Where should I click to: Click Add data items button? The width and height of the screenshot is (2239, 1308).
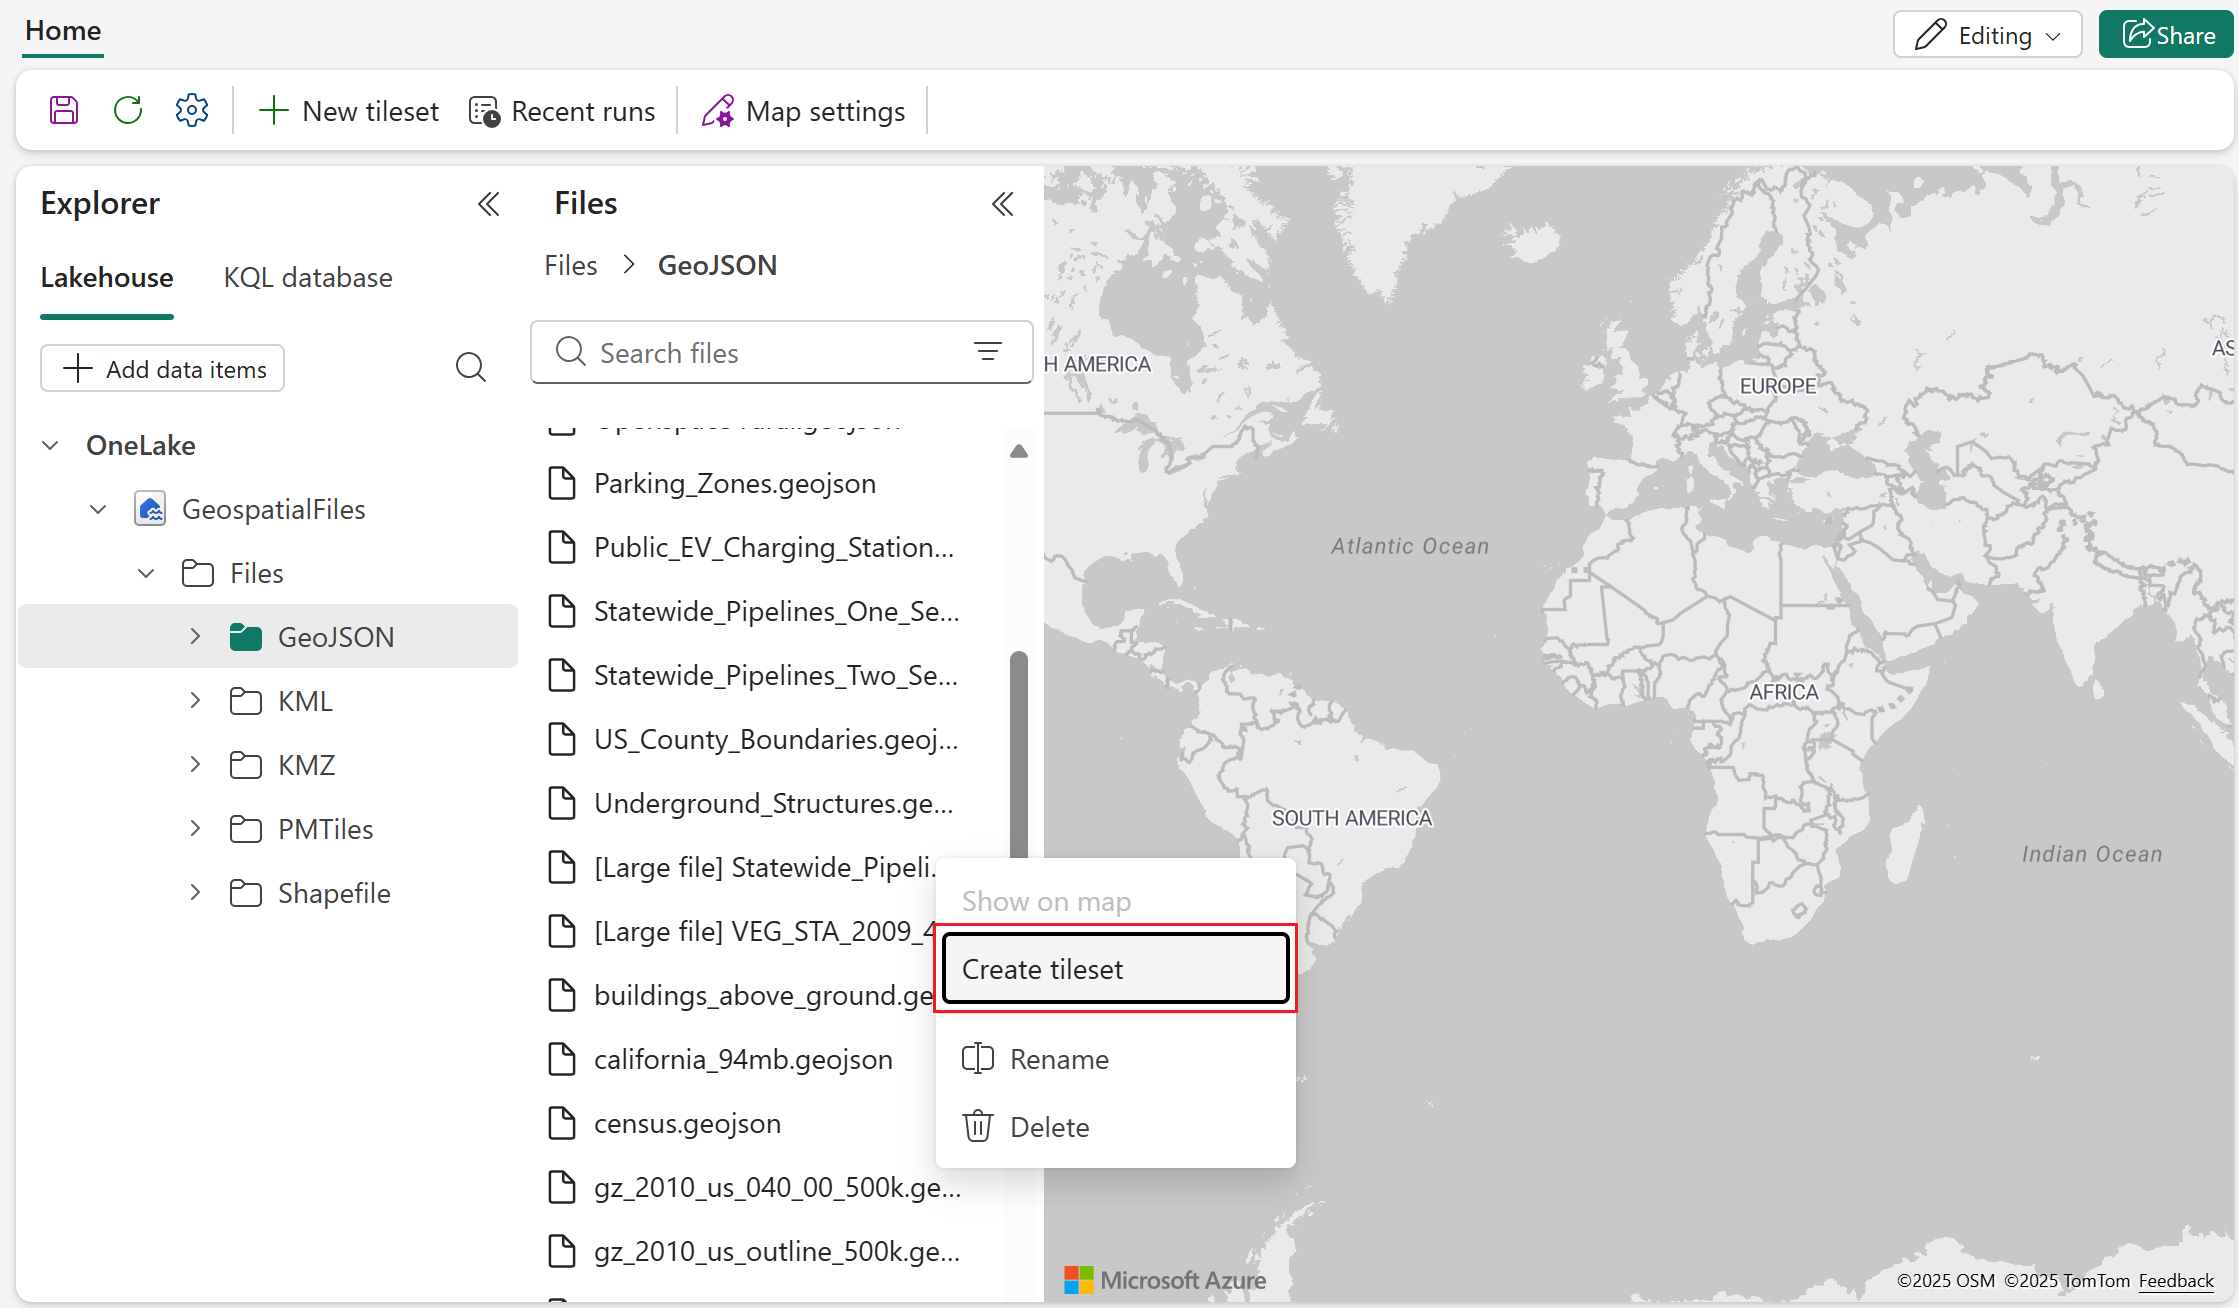(163, 369)
